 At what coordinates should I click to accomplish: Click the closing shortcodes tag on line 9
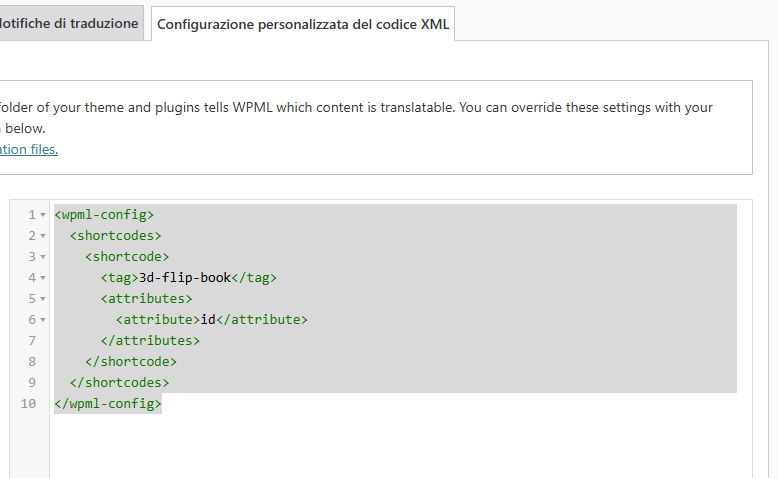click(119, 383)
